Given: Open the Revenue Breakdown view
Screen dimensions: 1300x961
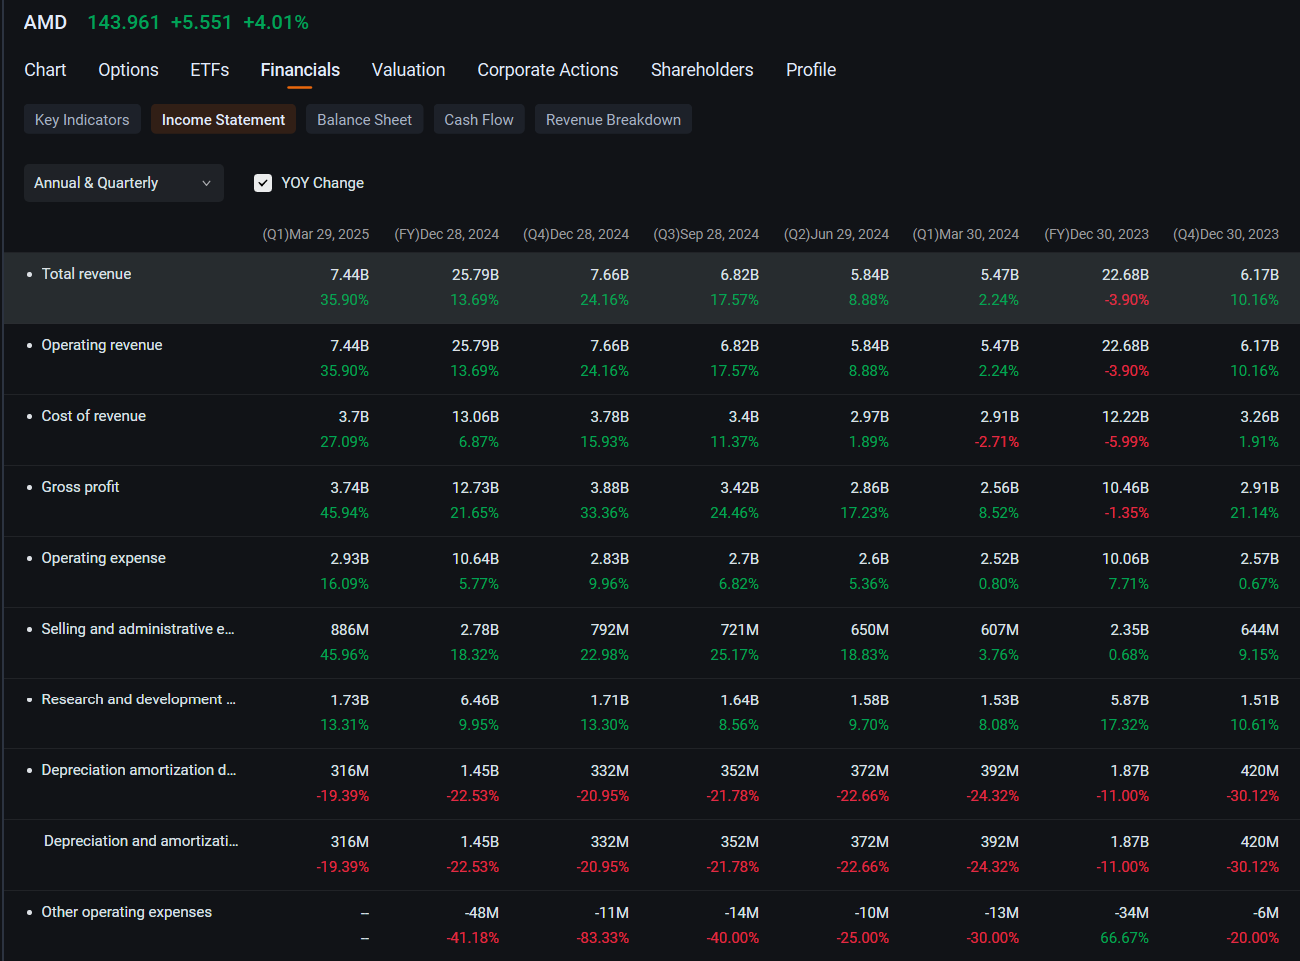Looking at the screenshot, I should pyautogui.click(x=613, y=120).
